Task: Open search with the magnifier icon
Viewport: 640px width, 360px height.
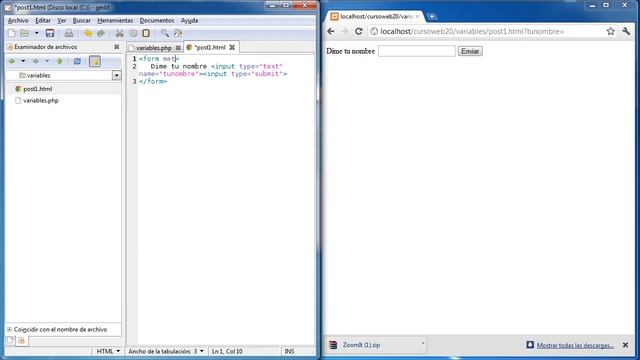Action: coord(164,33)
